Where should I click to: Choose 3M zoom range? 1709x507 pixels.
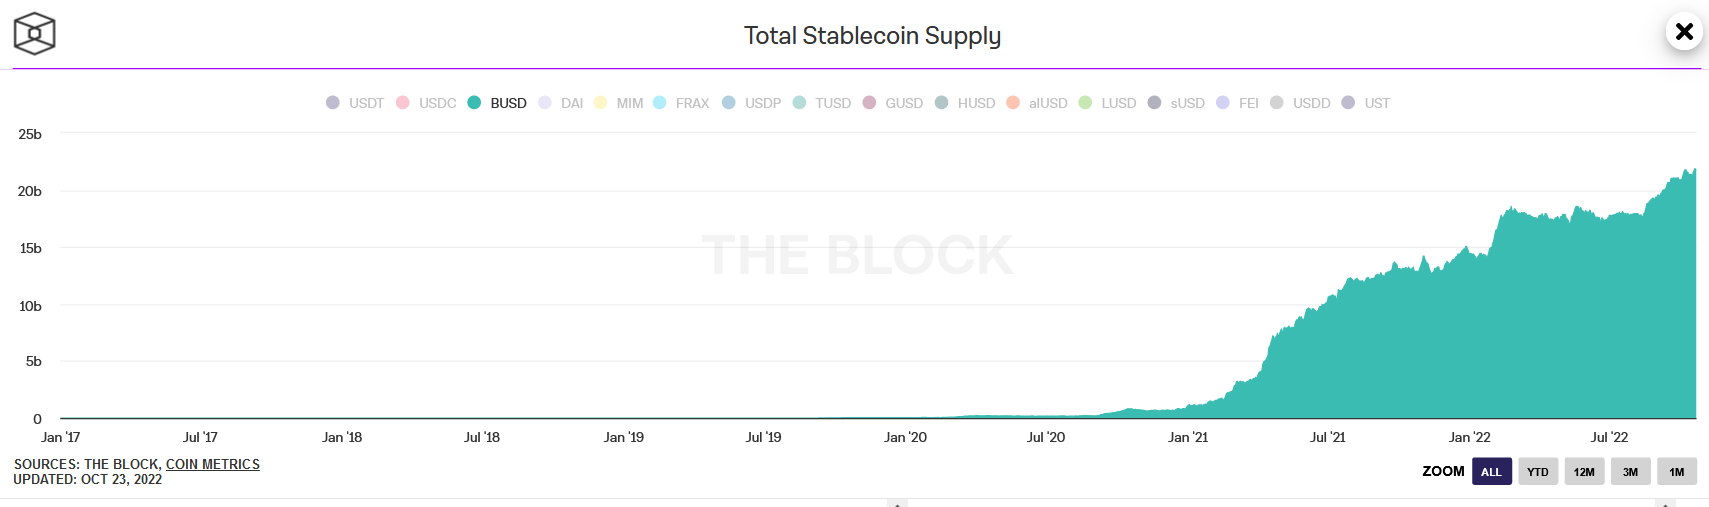(1630, 472)
